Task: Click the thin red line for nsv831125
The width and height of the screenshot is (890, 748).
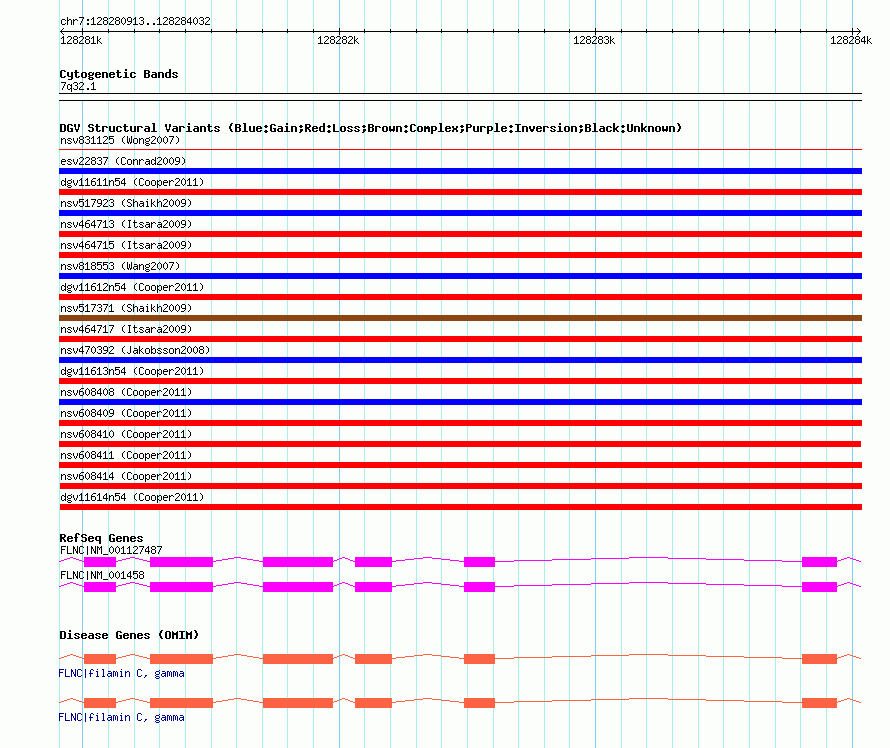Action: pos(460,150)
